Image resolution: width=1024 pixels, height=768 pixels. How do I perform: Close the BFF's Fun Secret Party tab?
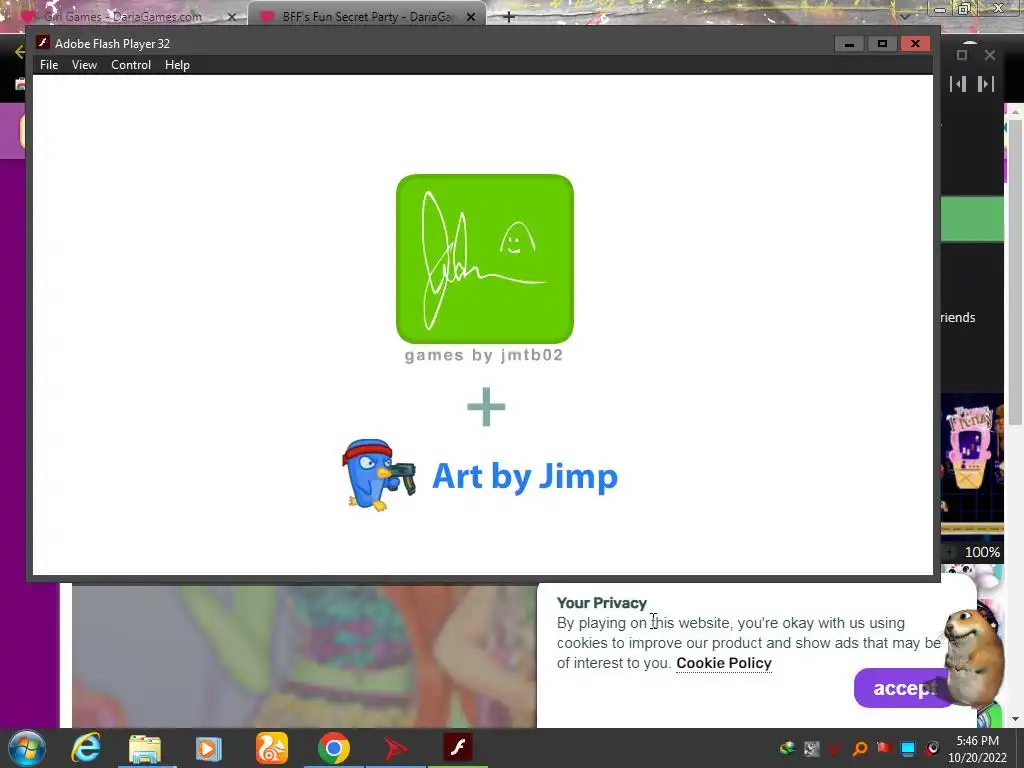471,17
